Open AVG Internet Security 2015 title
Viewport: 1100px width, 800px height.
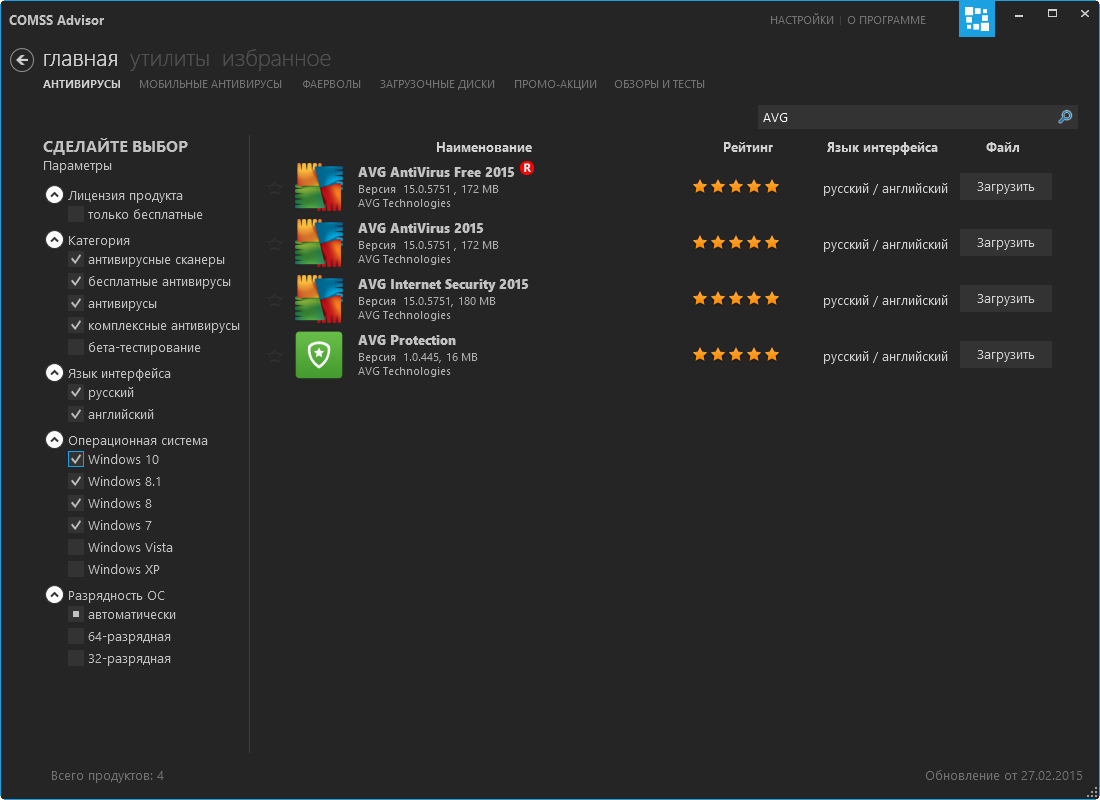coord(443,284)
